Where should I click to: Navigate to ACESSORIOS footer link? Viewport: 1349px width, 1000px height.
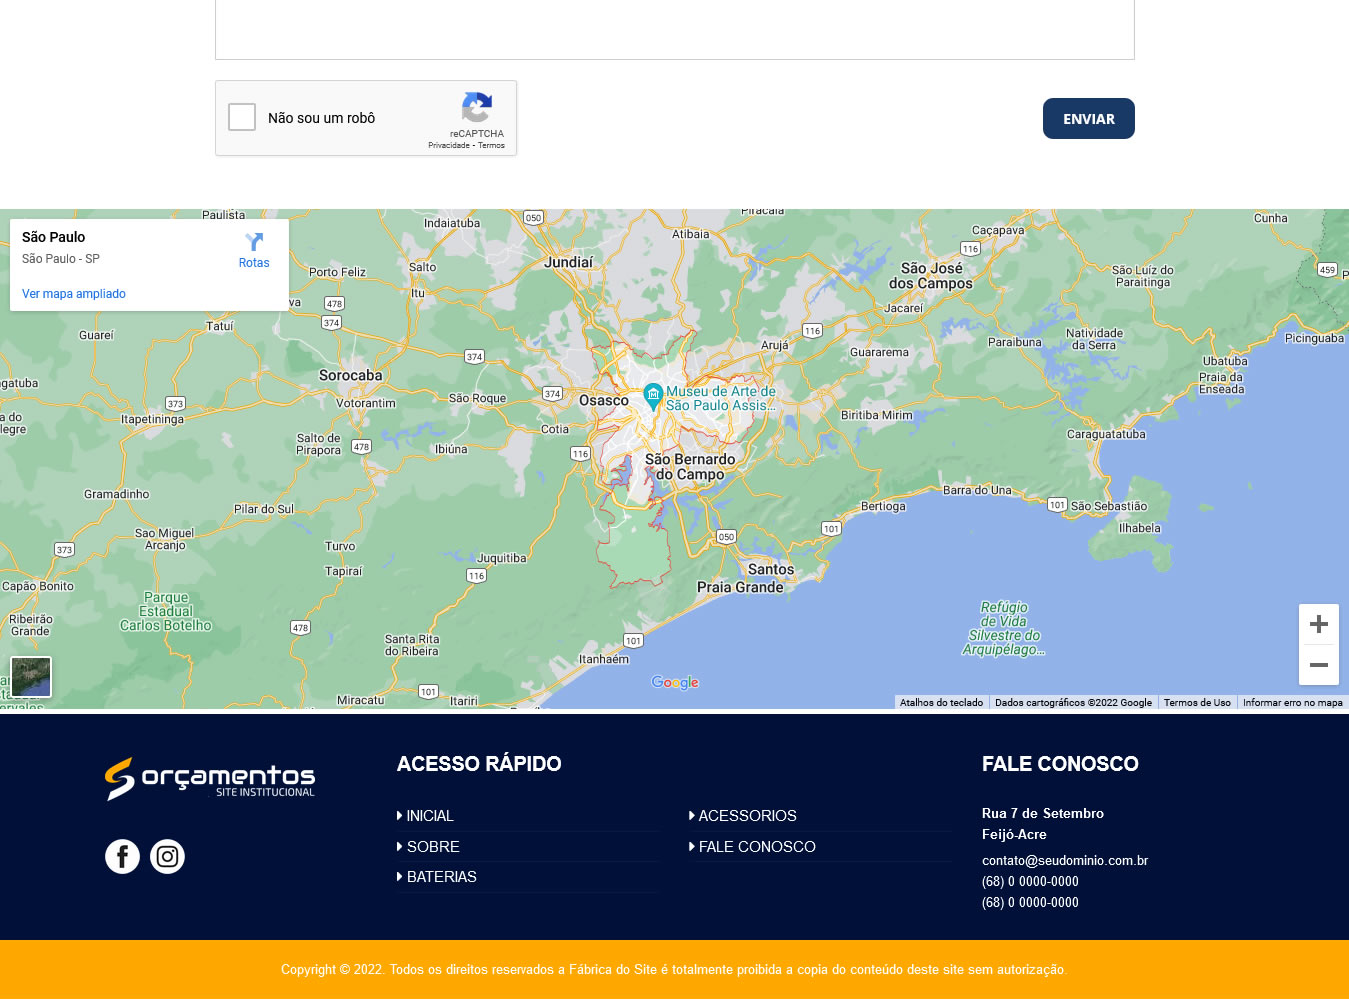747,816
